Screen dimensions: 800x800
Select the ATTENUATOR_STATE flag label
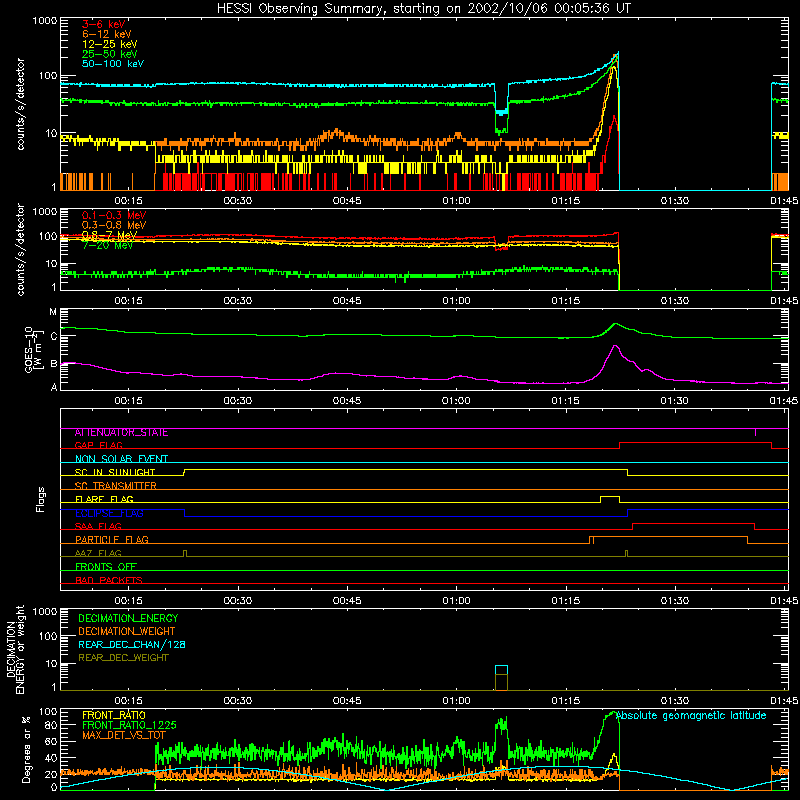[x=121, y=433]
